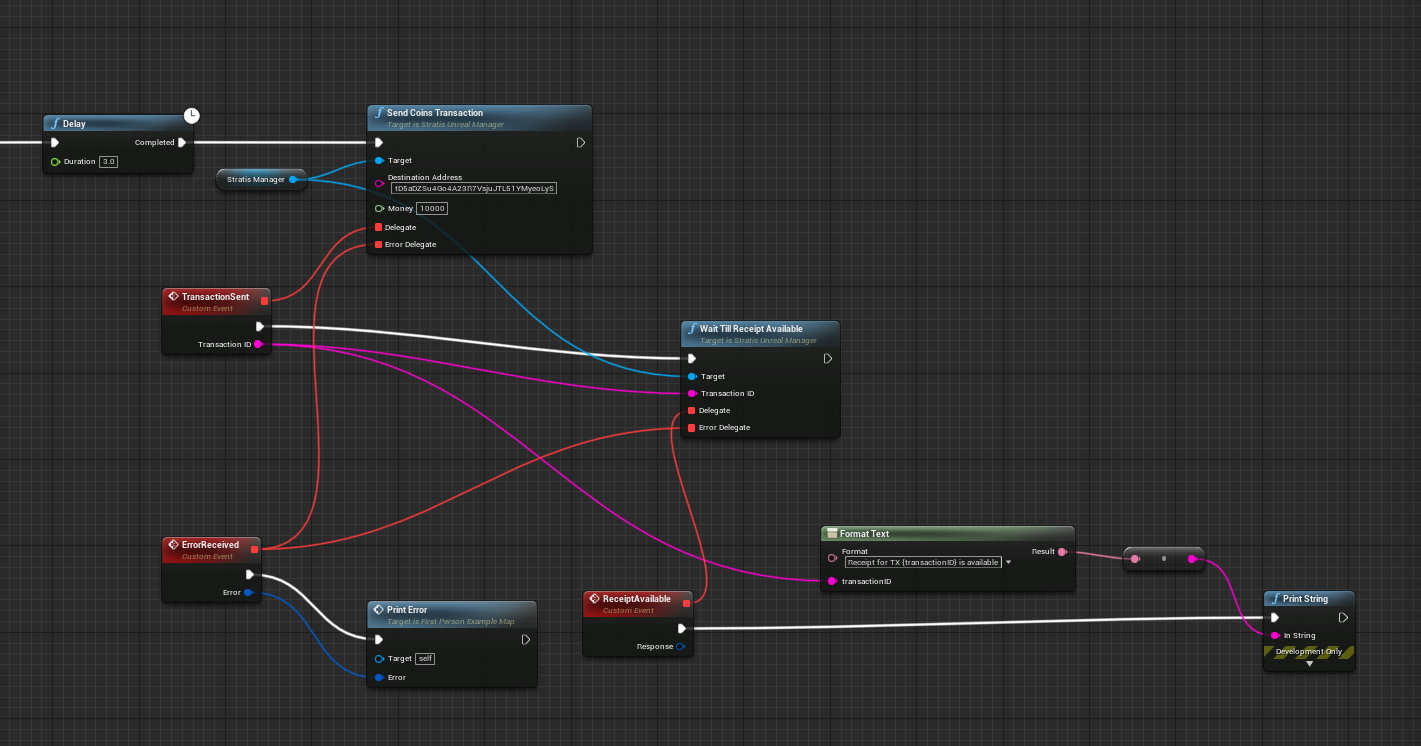Click the conversion node's output pin
Image resolution: width=1421 pixels, height=746 pixels.
coord(1192,559)
